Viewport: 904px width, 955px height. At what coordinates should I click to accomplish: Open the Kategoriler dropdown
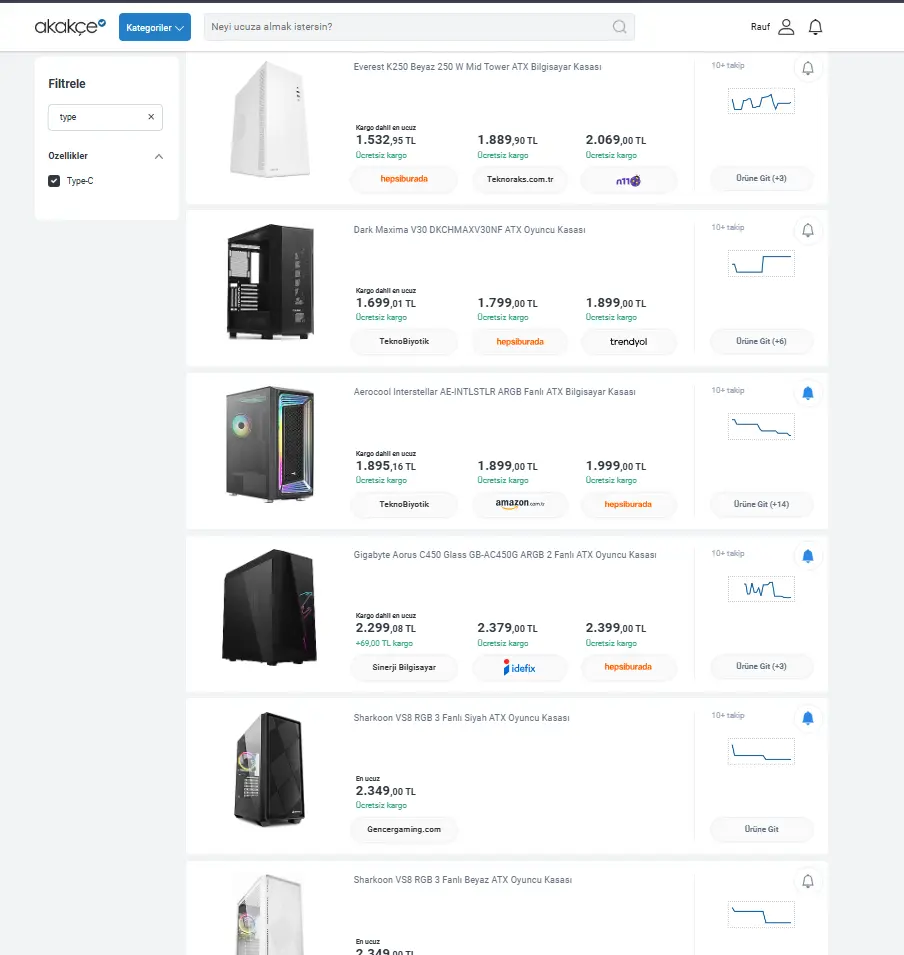coord(155,27)
